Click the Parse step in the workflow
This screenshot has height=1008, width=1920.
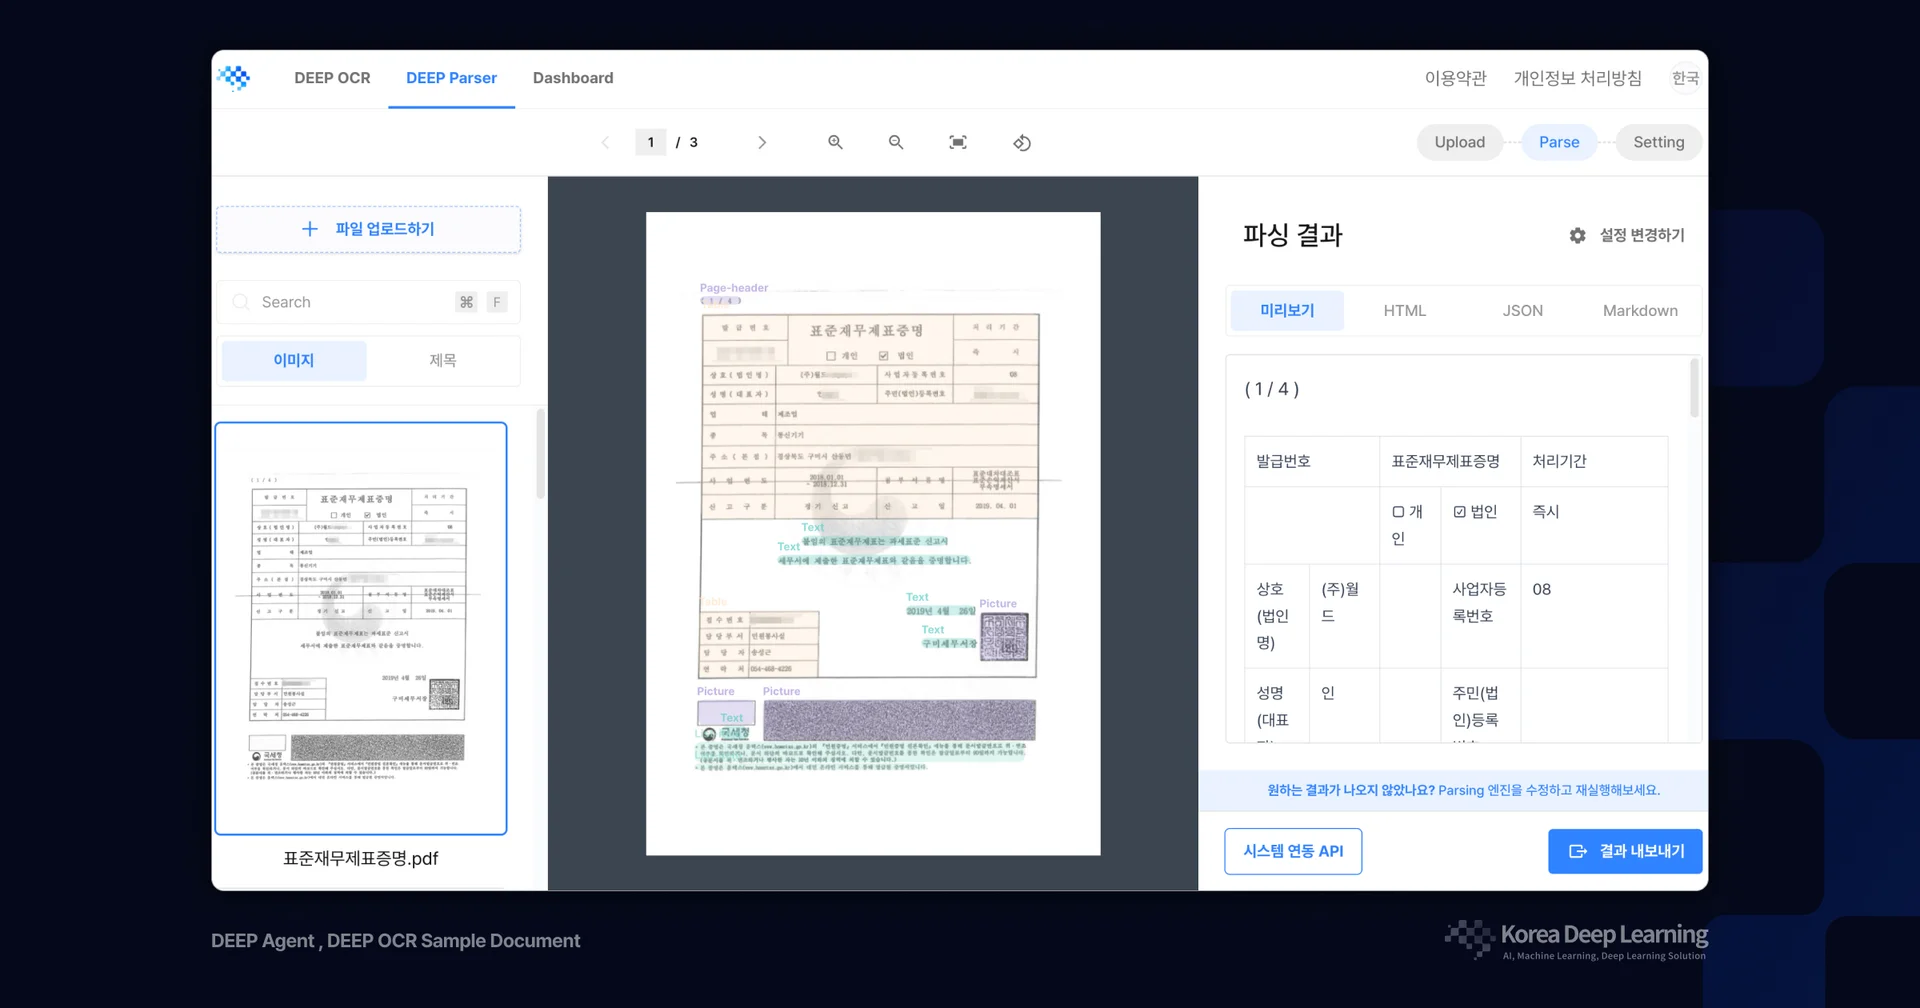1558,142
